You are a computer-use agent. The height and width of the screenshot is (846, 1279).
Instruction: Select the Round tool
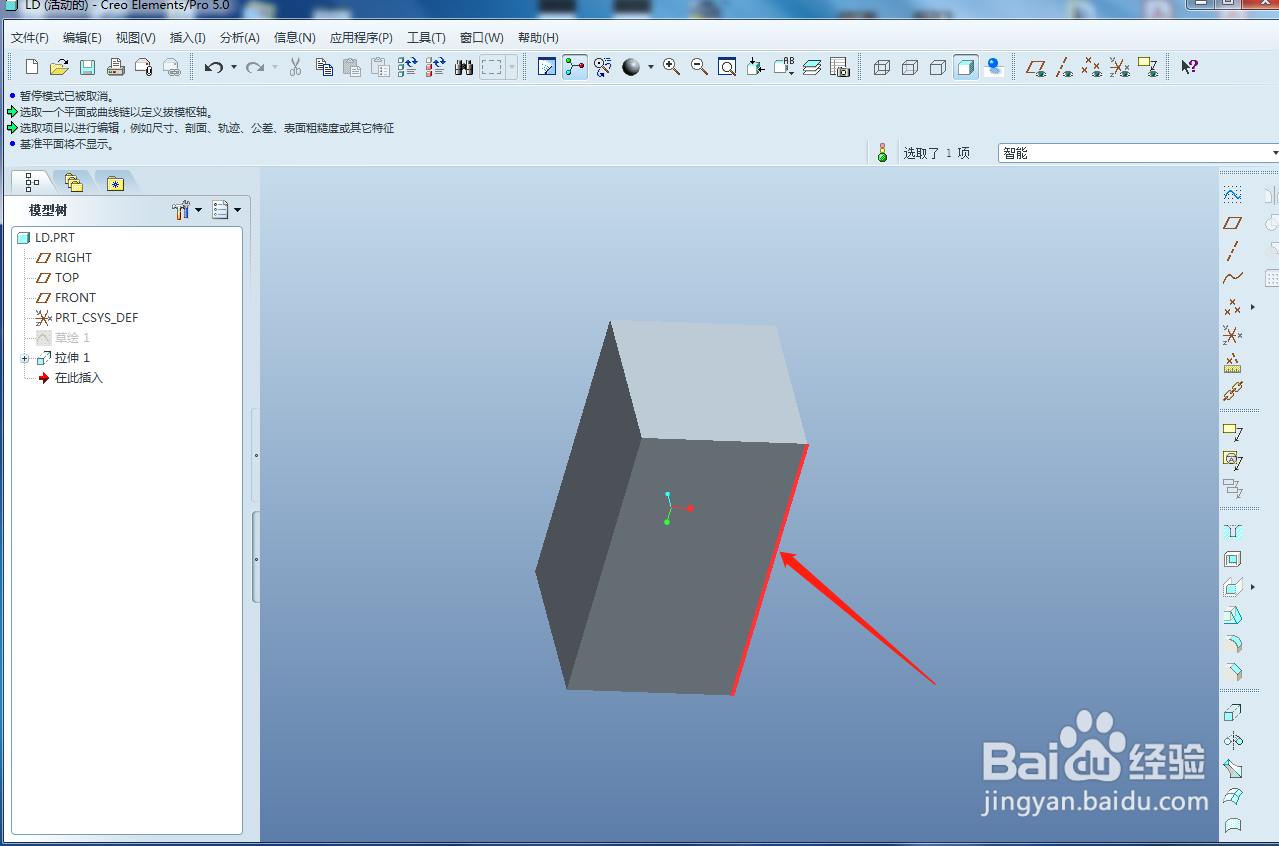pos(1233,643)
